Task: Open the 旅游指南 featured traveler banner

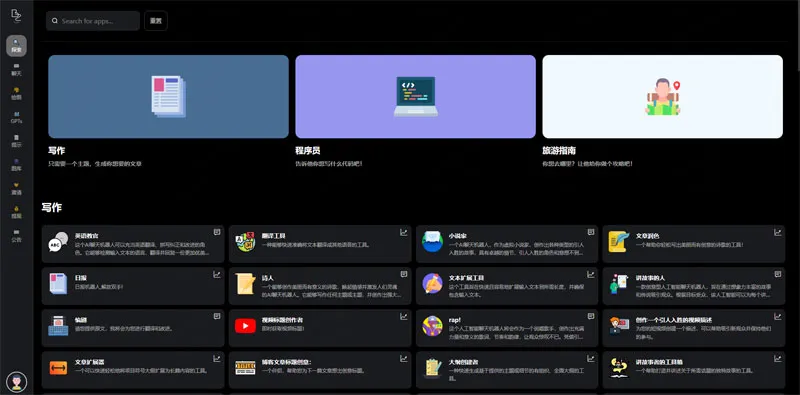Action: (x=662, y=96)
